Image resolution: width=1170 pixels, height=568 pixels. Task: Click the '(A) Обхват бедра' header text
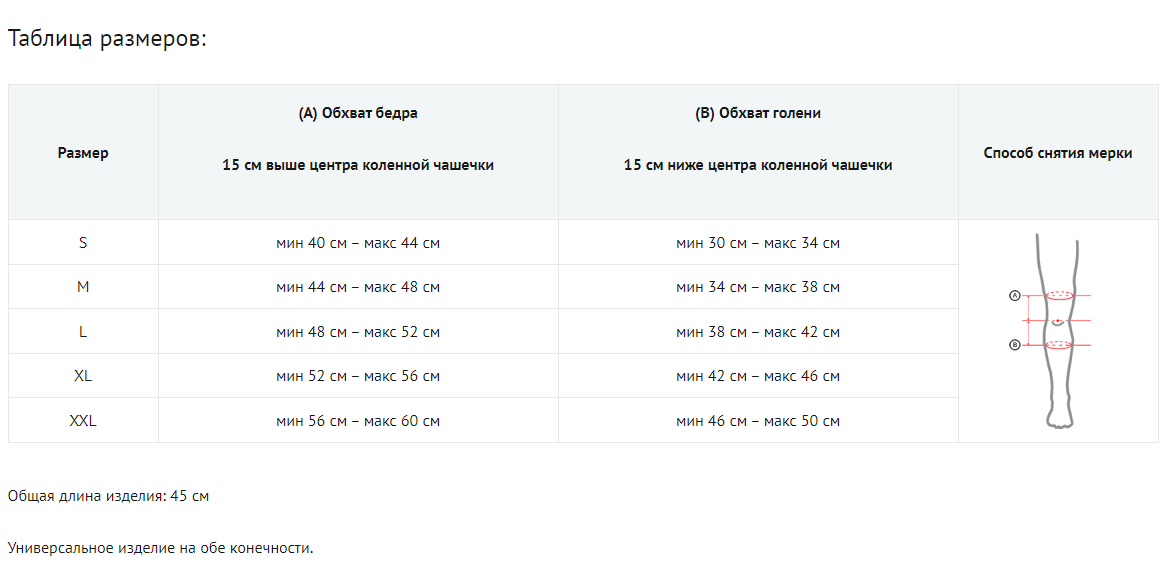coord(358,113)
